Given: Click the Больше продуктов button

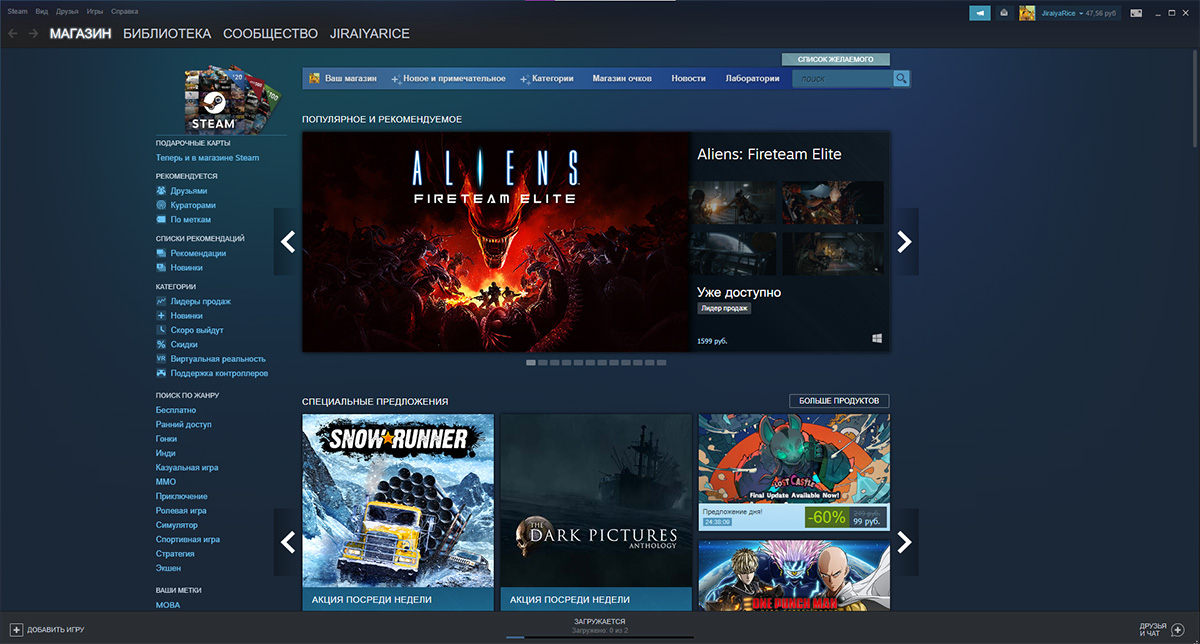Looking at the screenshot, I should [x=838, y=401].
